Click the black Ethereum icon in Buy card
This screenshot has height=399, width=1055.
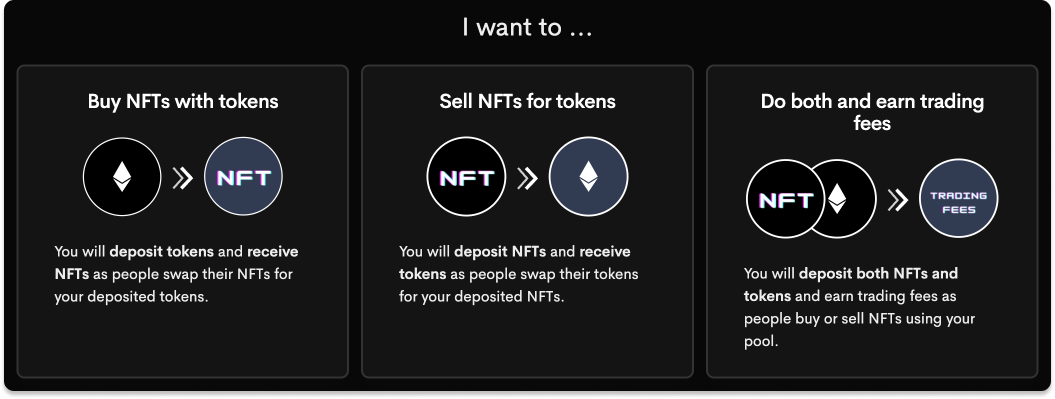[122, 177]
